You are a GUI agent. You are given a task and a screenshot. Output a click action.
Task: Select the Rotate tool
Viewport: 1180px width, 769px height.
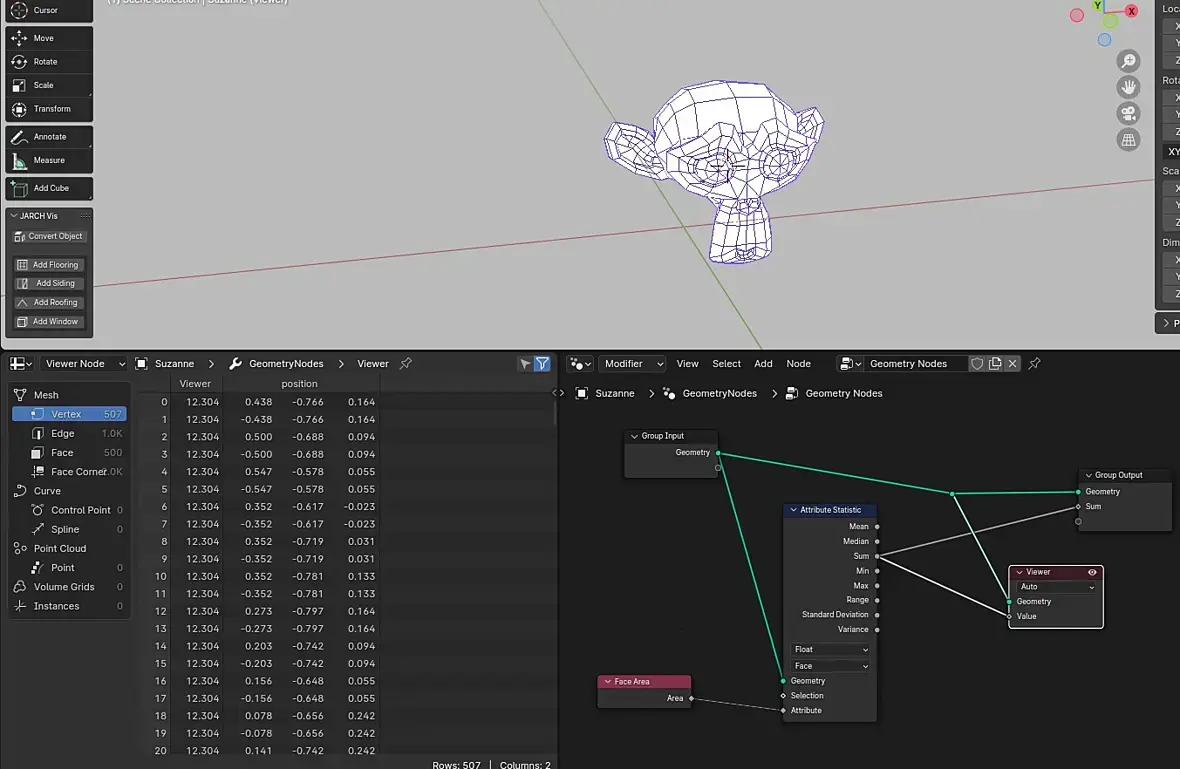tap(49, 62)
